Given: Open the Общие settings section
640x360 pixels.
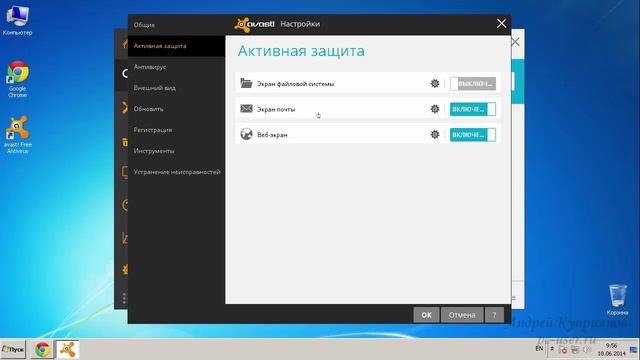Looking at the screenshot, I should [176, 25].
